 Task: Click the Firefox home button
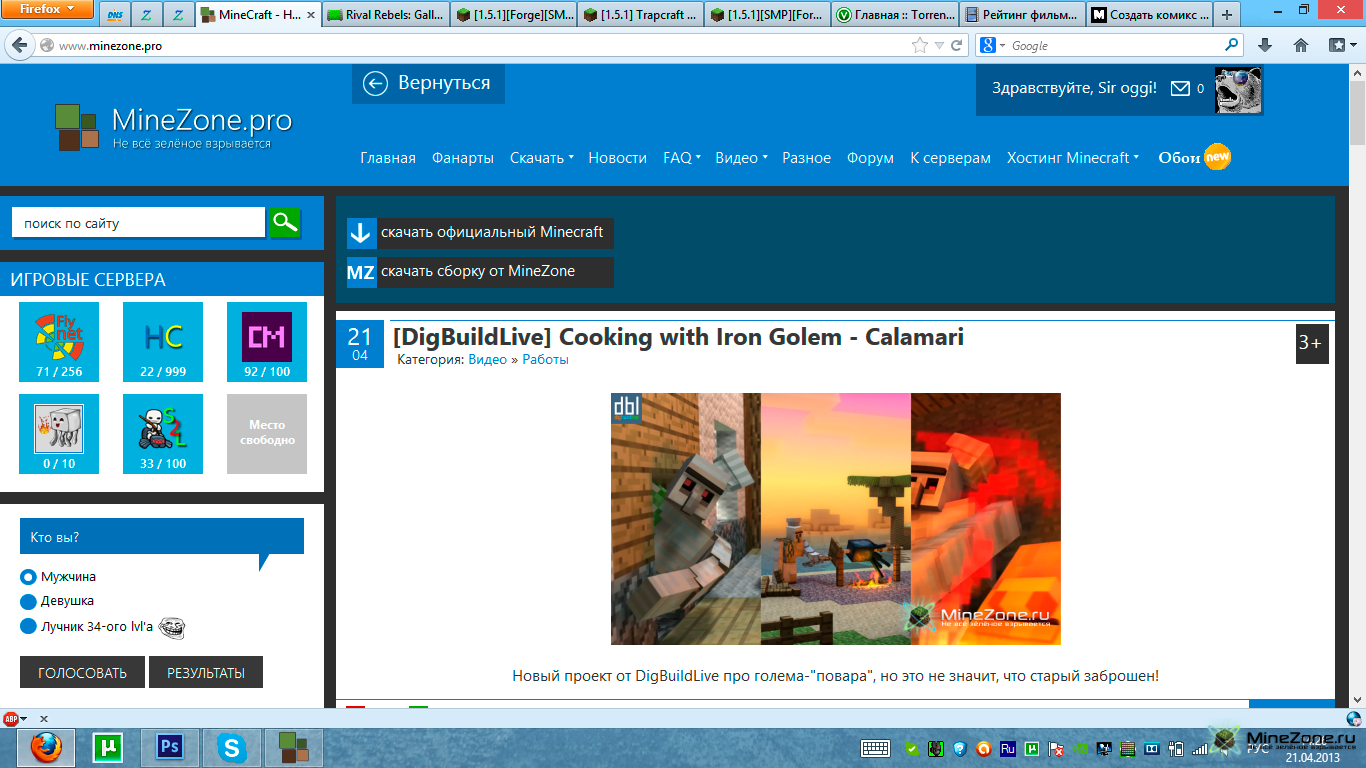[1301, 45]
